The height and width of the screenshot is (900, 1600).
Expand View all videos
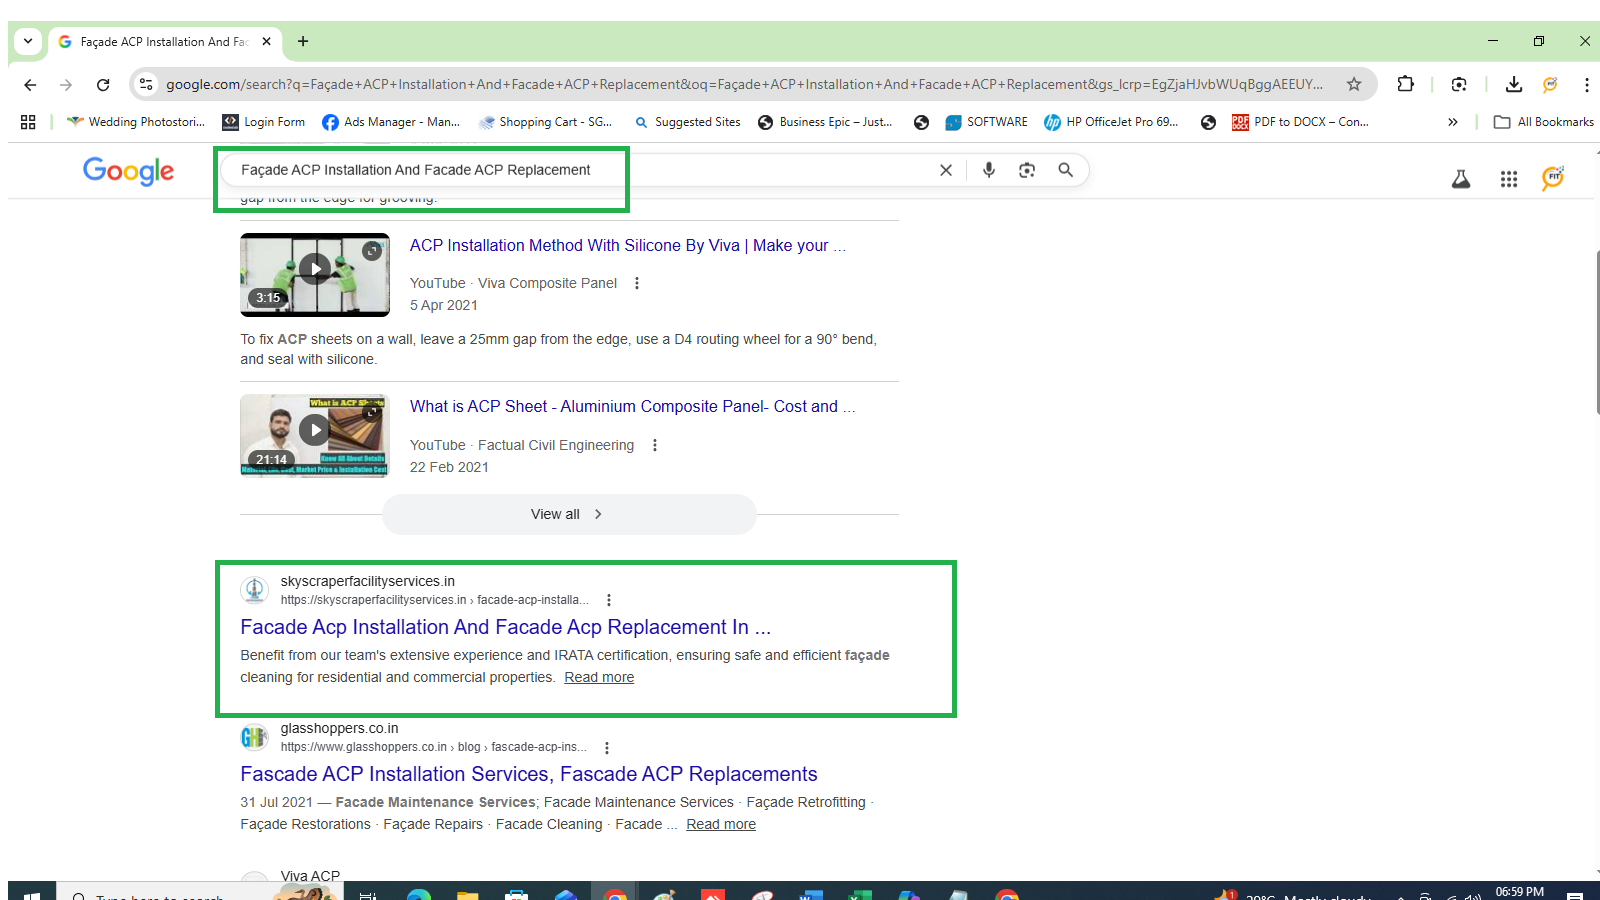(x=568, y=514)
